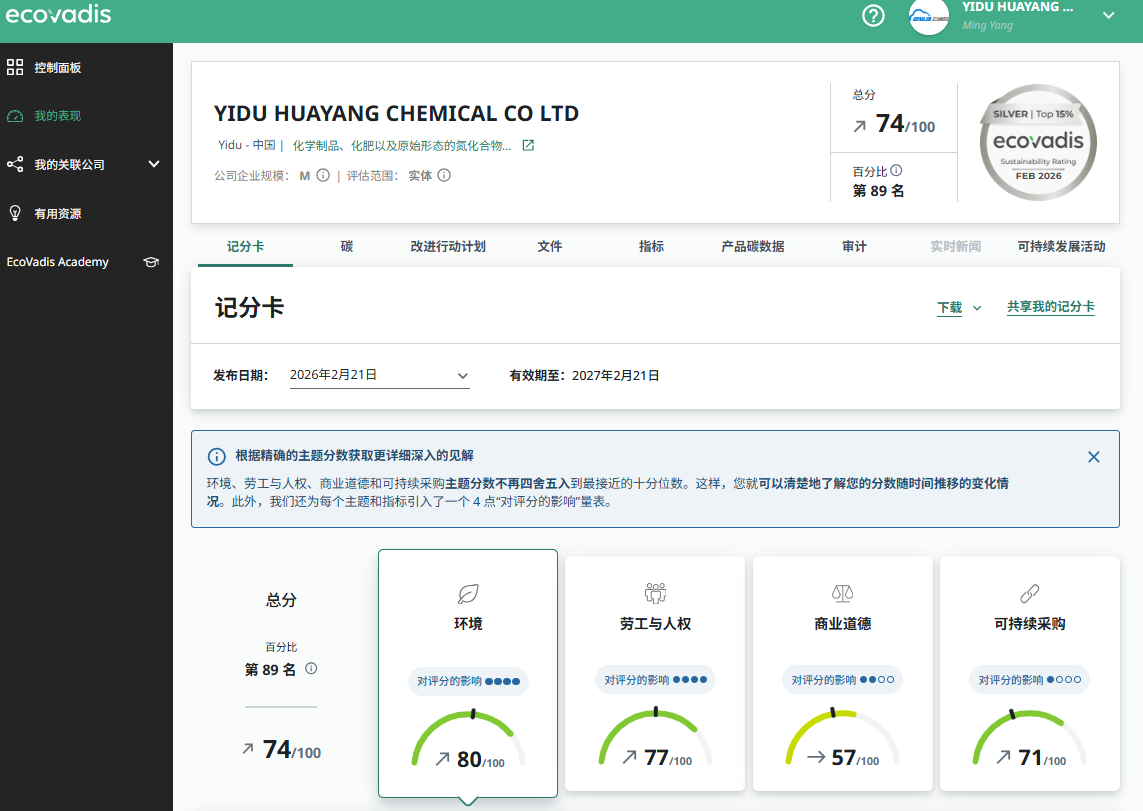Click the 商业道德 scales icon

(x=841, y=594)
